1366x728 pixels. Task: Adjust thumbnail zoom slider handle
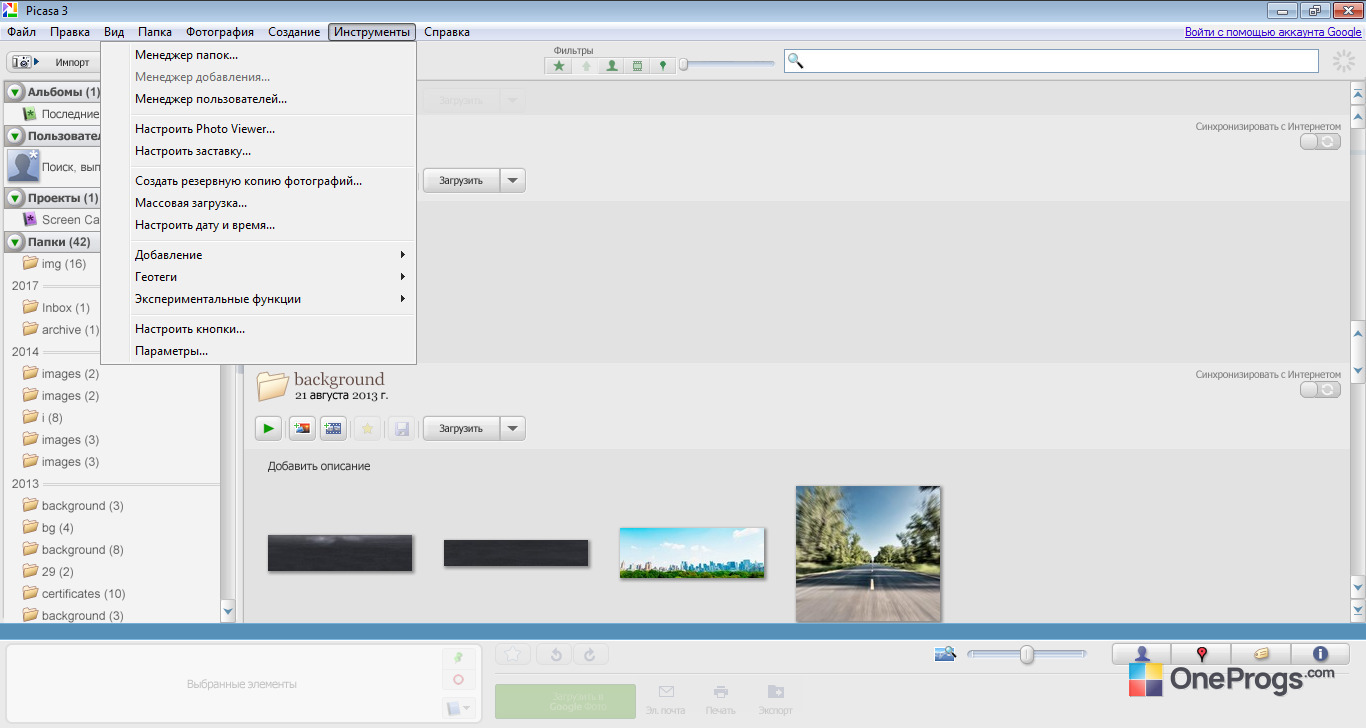click(1027, 654)
